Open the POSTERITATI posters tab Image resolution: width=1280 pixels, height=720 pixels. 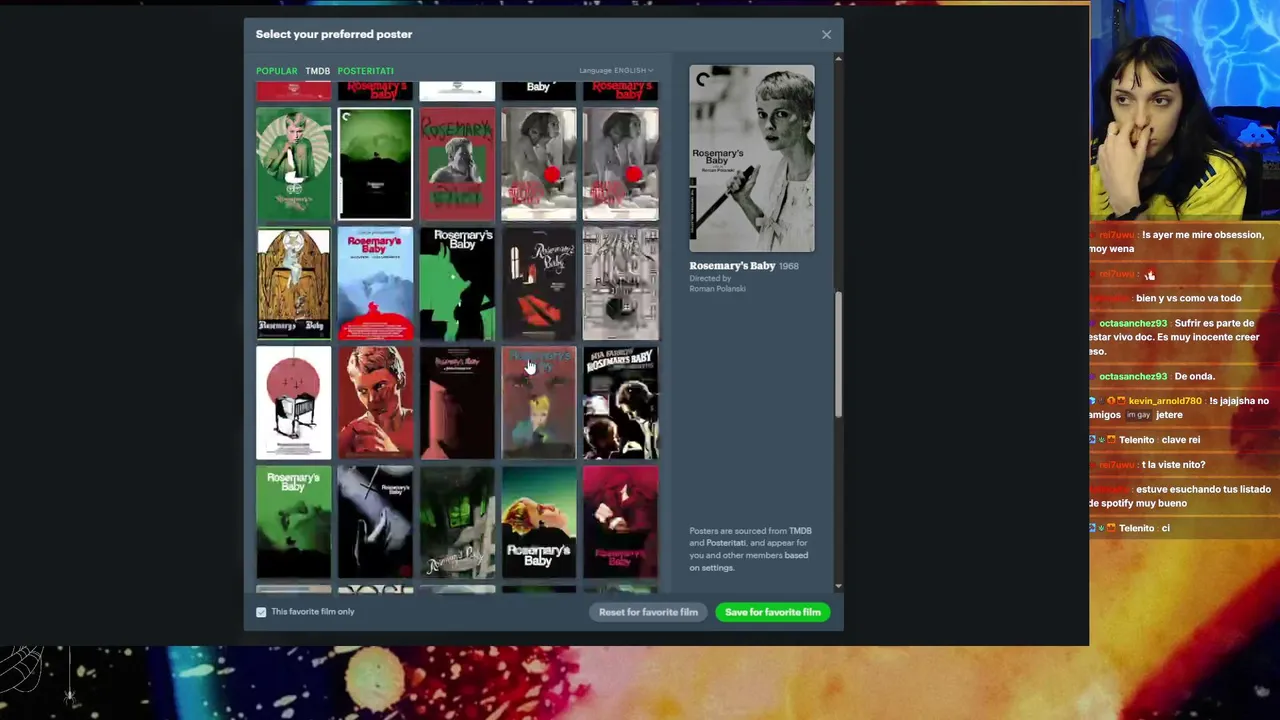365,71
